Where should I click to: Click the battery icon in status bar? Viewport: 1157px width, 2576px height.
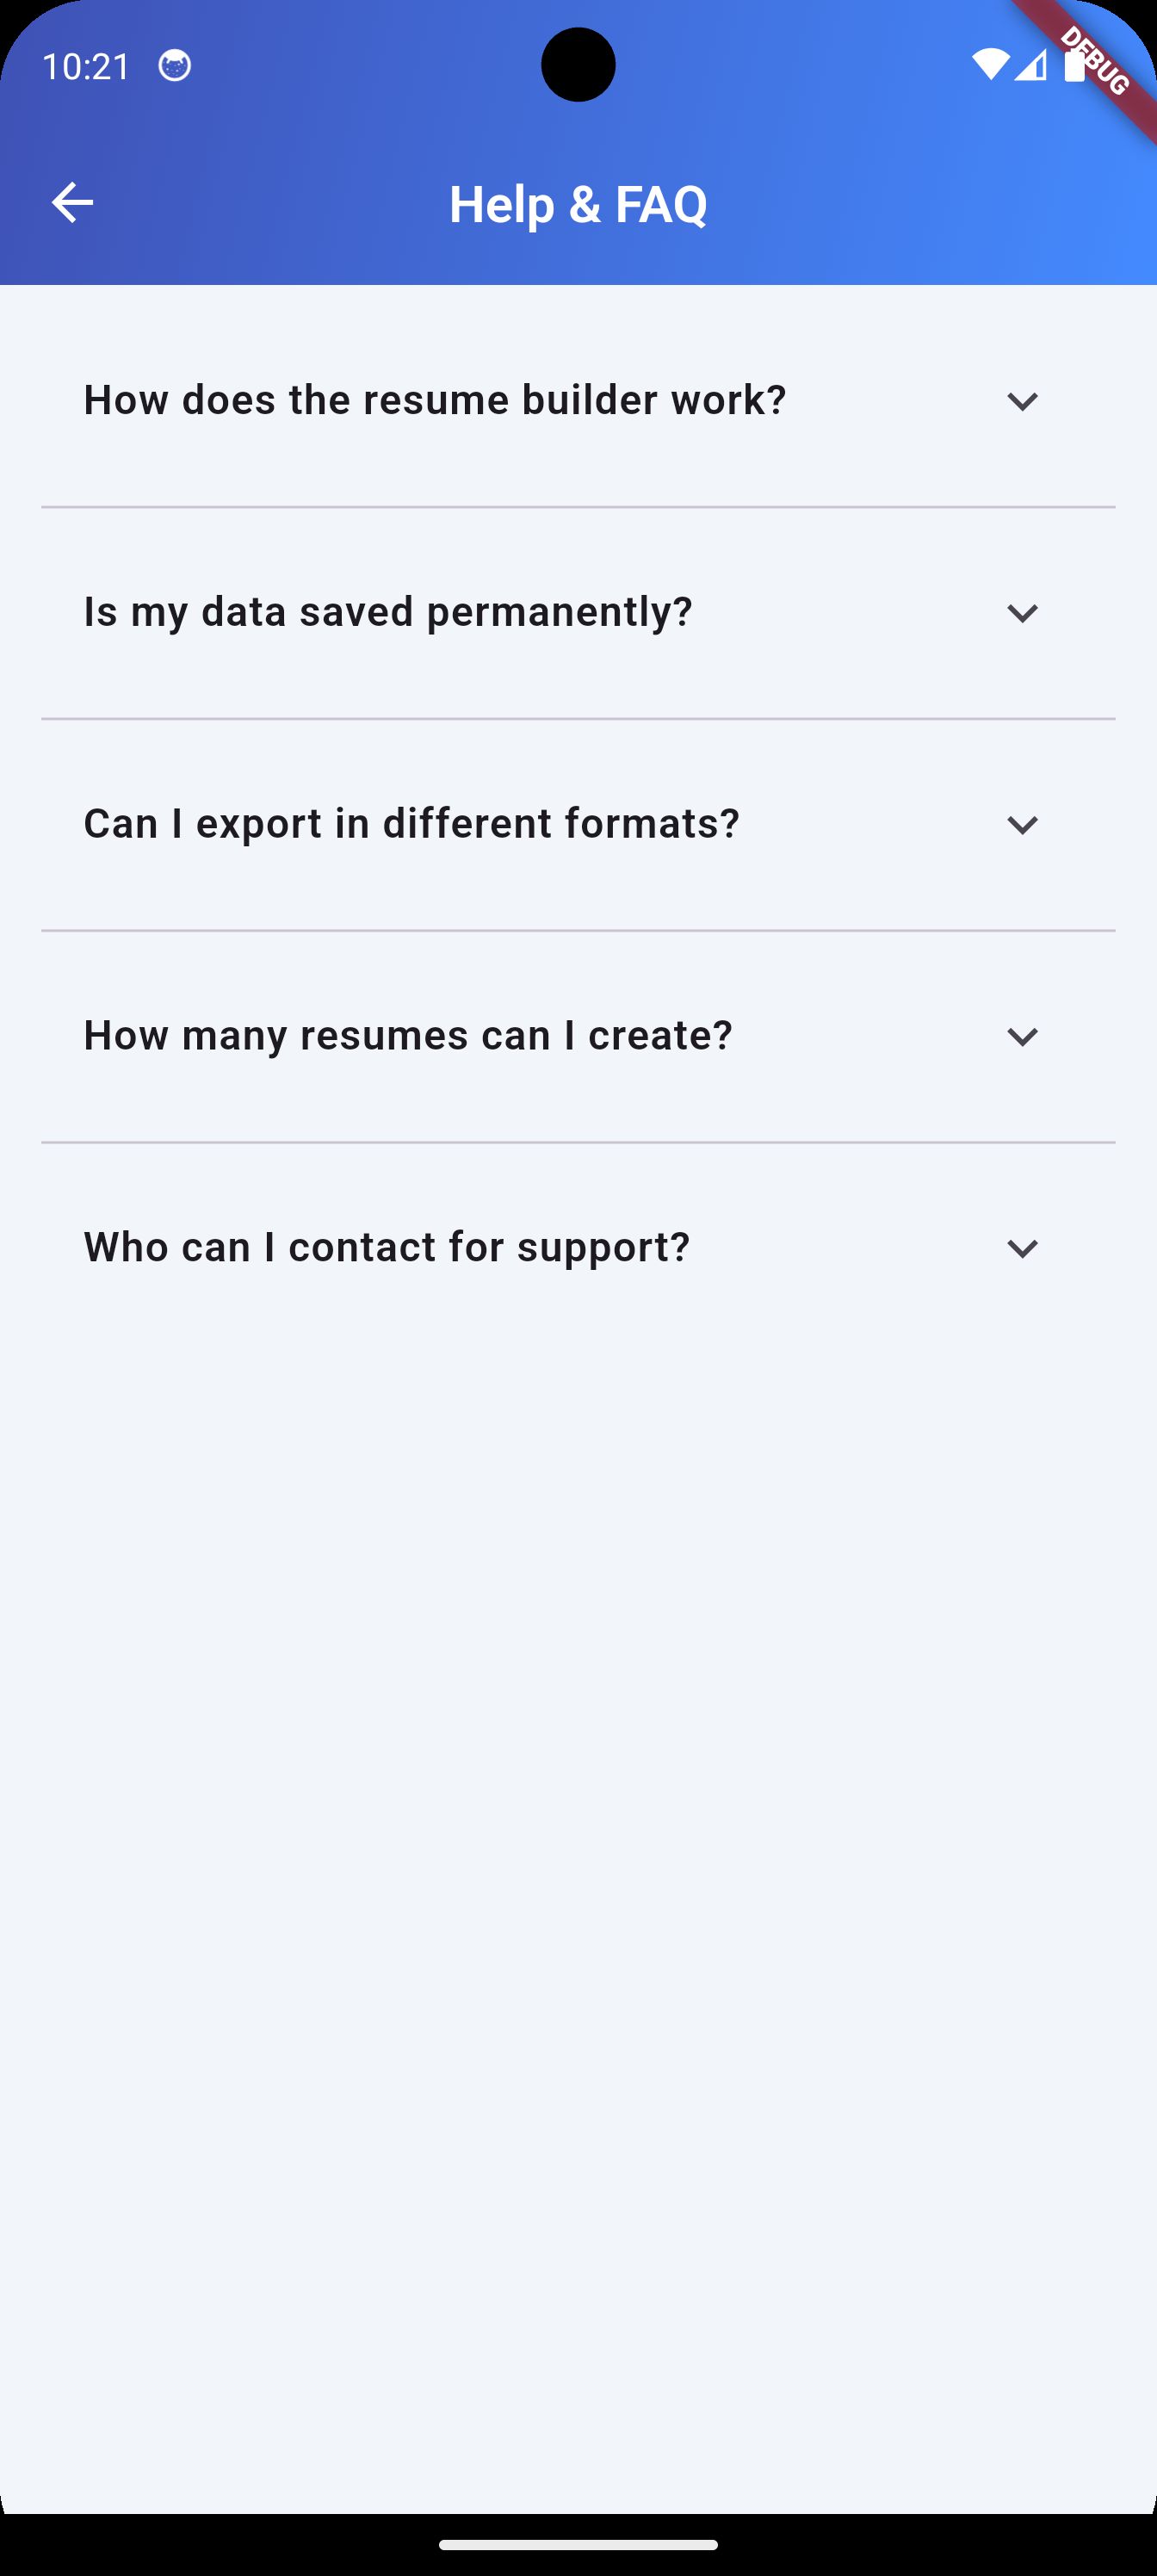[1073, 65]
